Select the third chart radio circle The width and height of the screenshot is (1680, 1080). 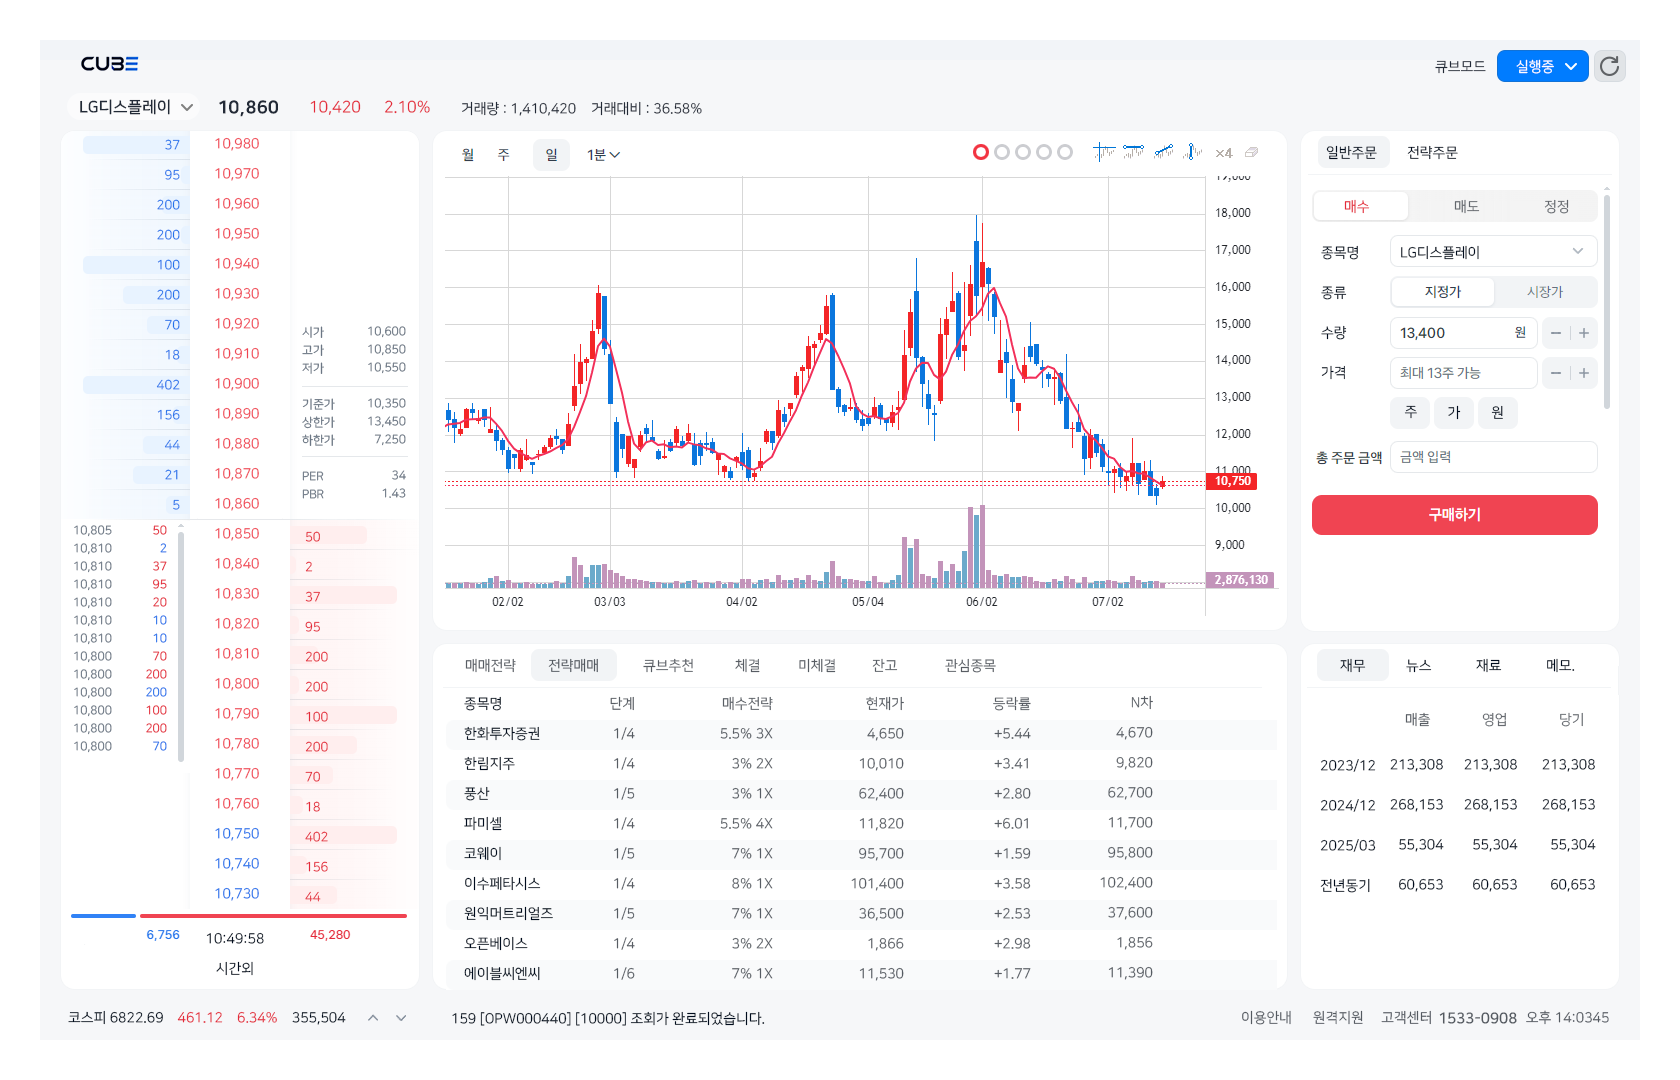pos(1023,152)
